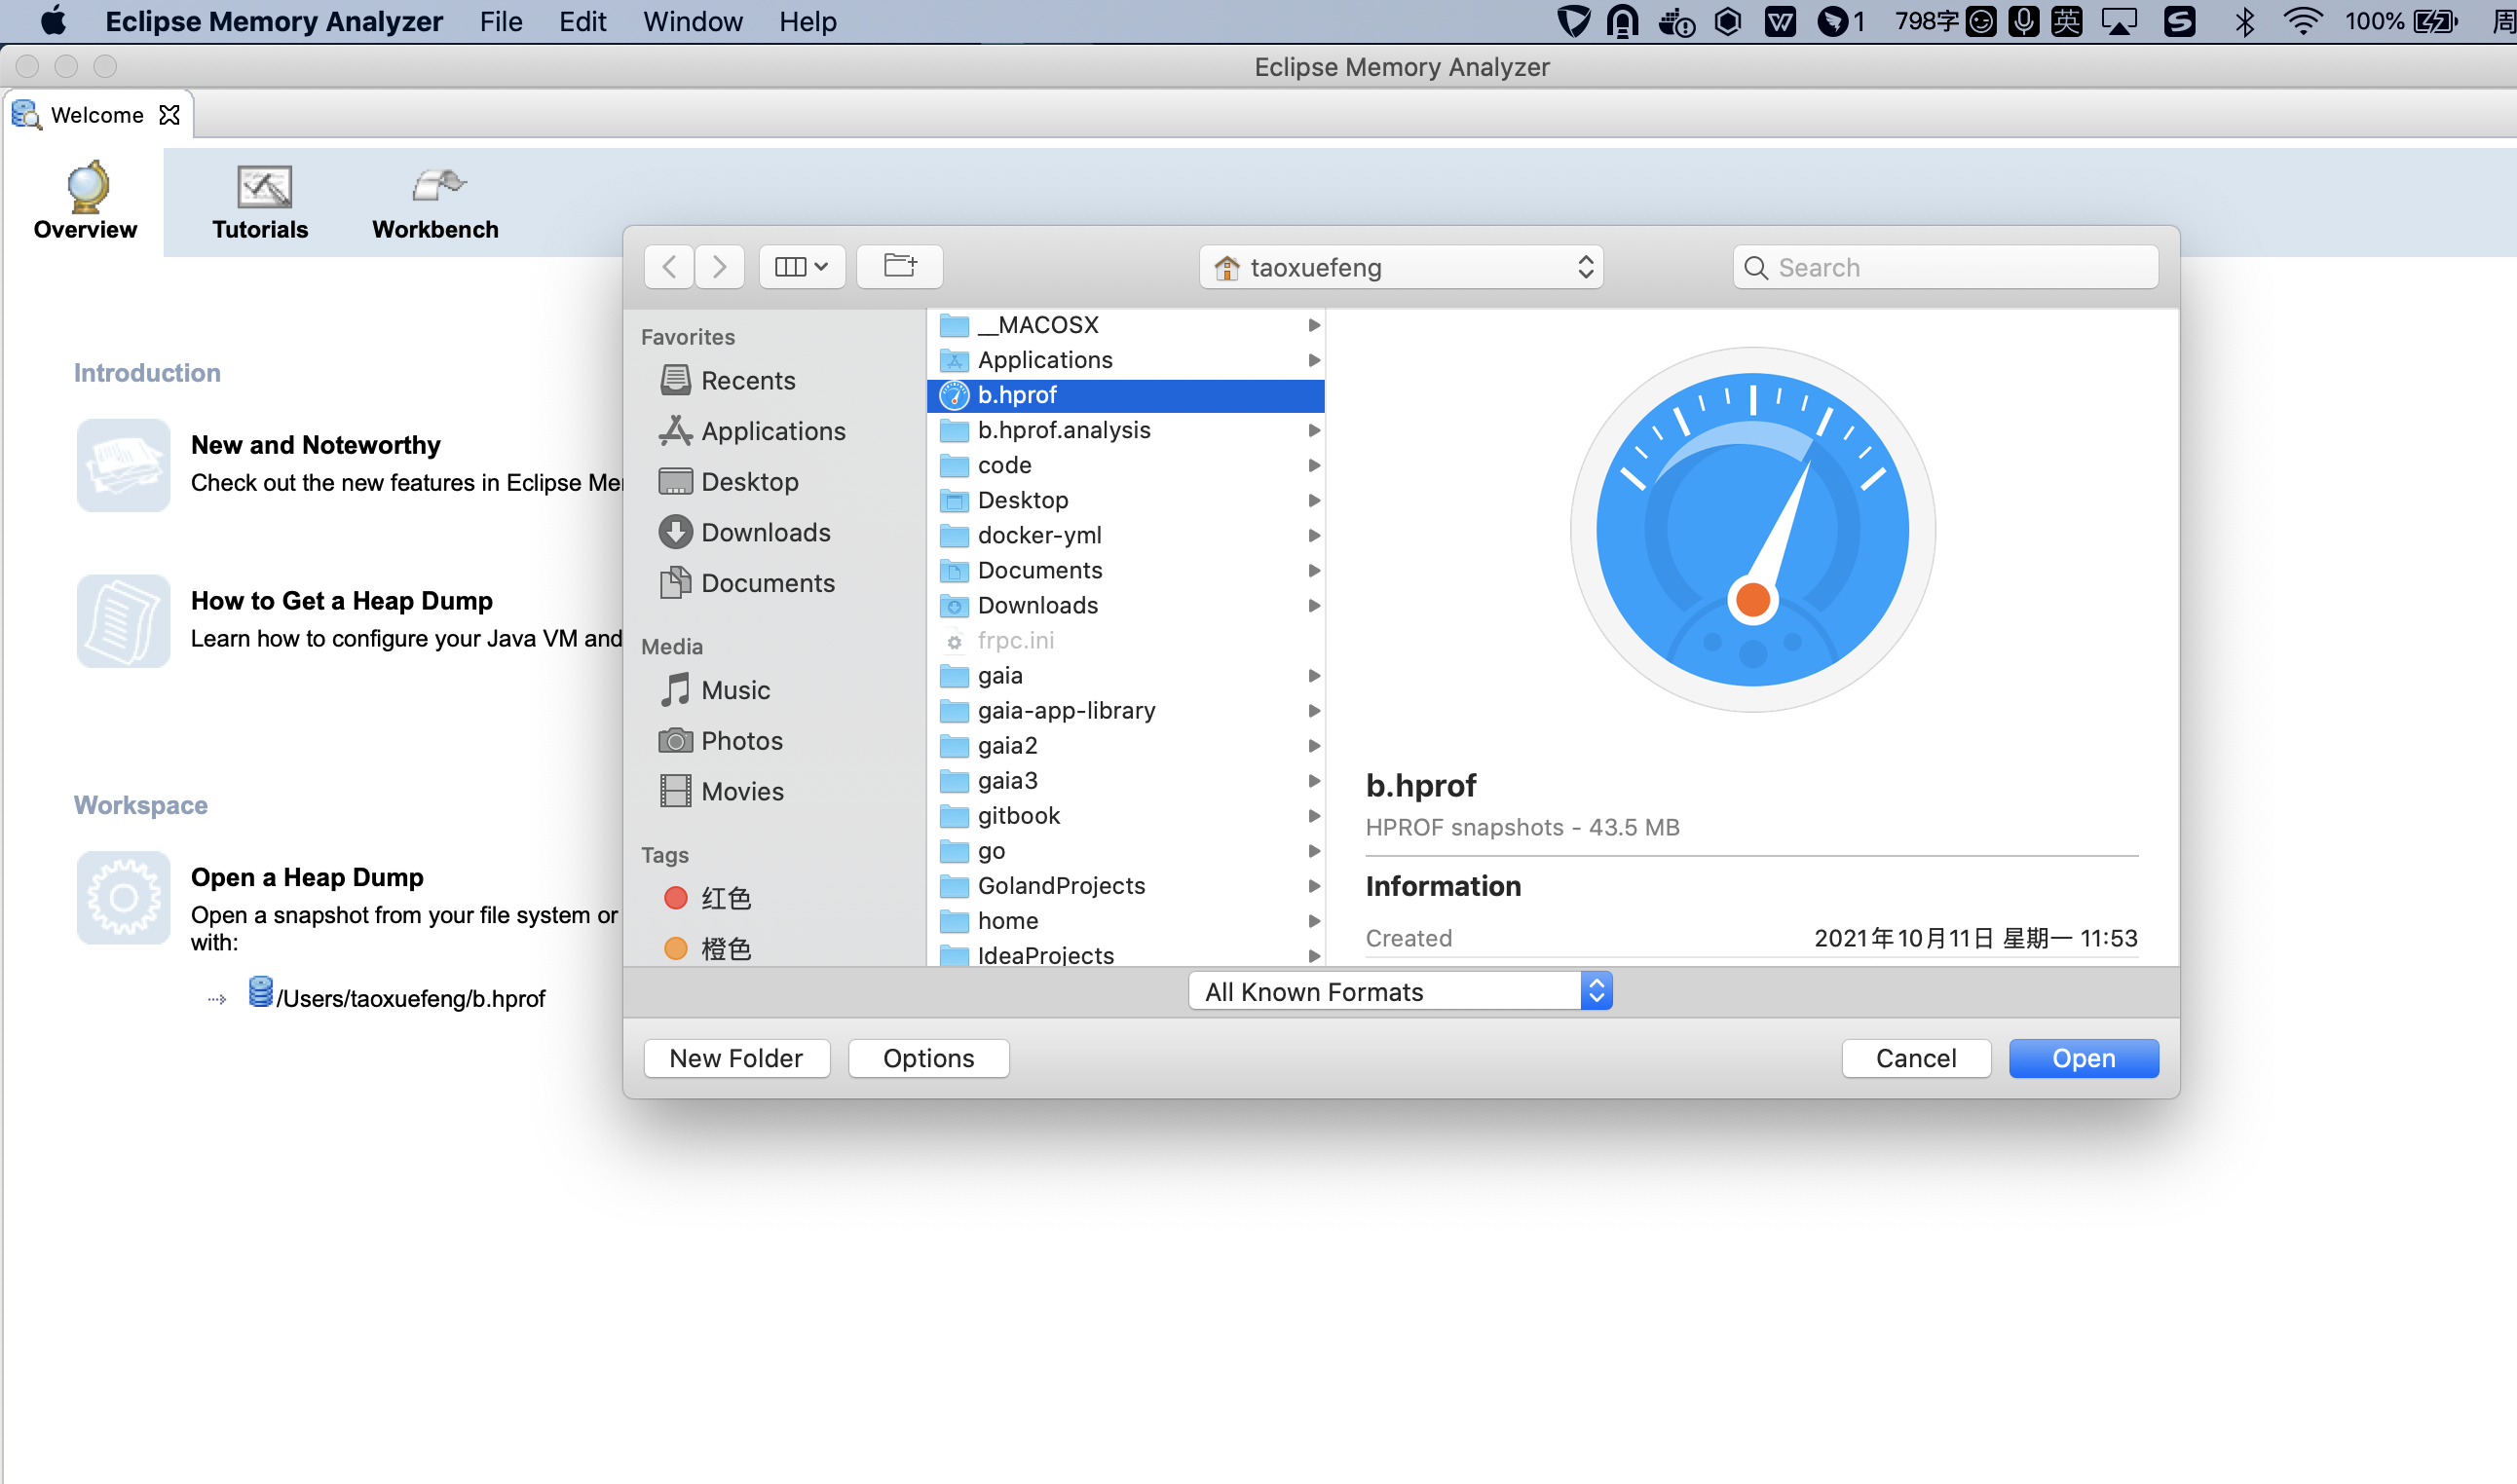Click the New Folder button
The width and height of the screenshot is (2517, 1484).
click(737, 1058)
